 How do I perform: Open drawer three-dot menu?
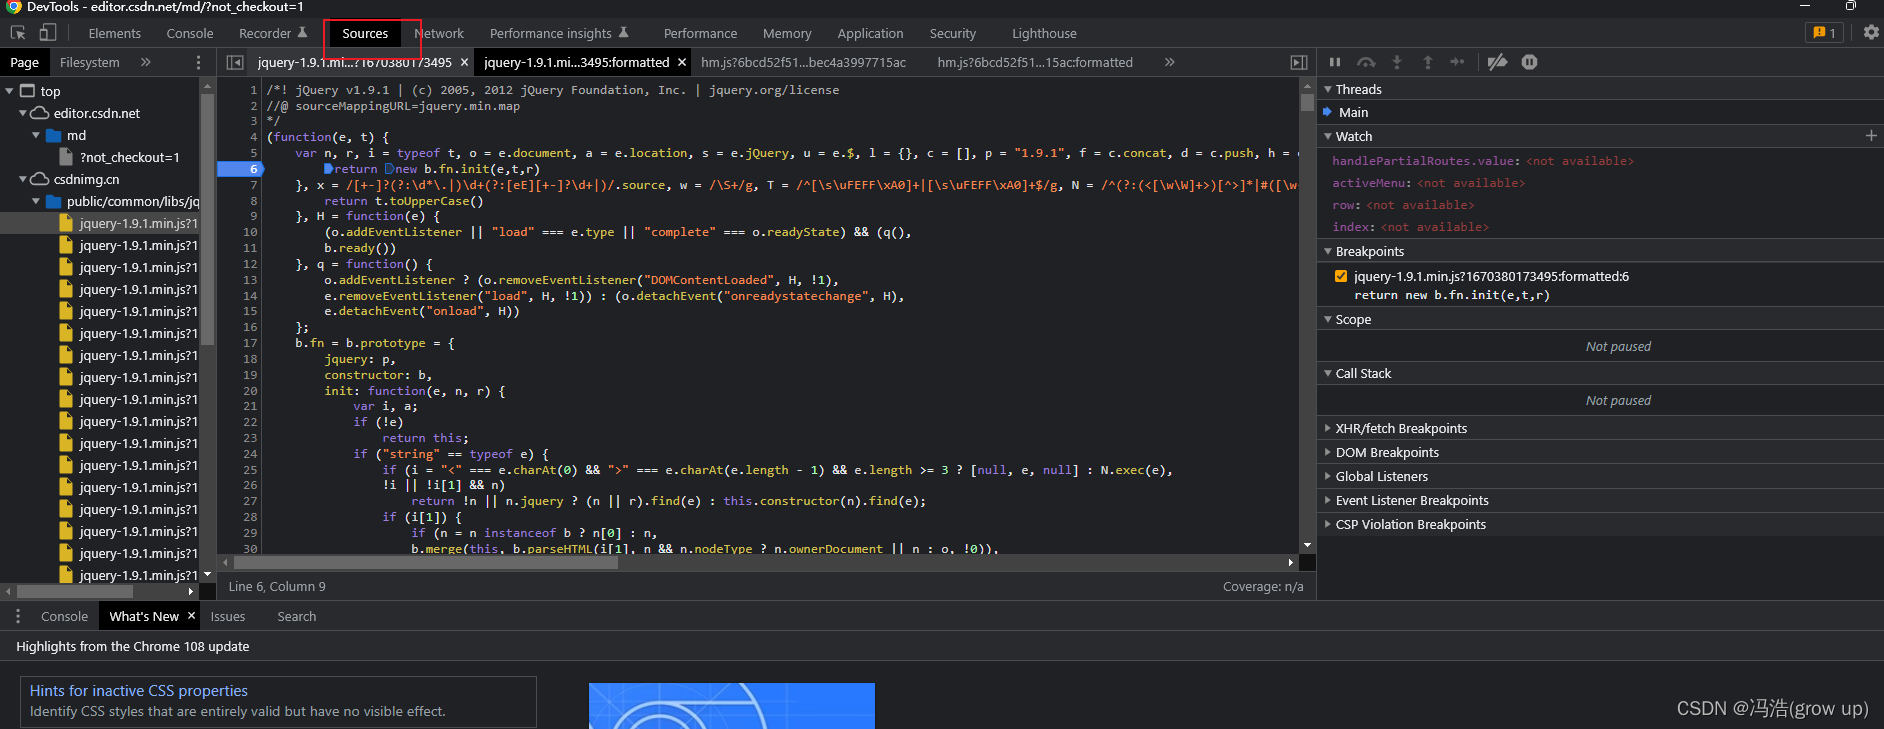pos(18,616)
